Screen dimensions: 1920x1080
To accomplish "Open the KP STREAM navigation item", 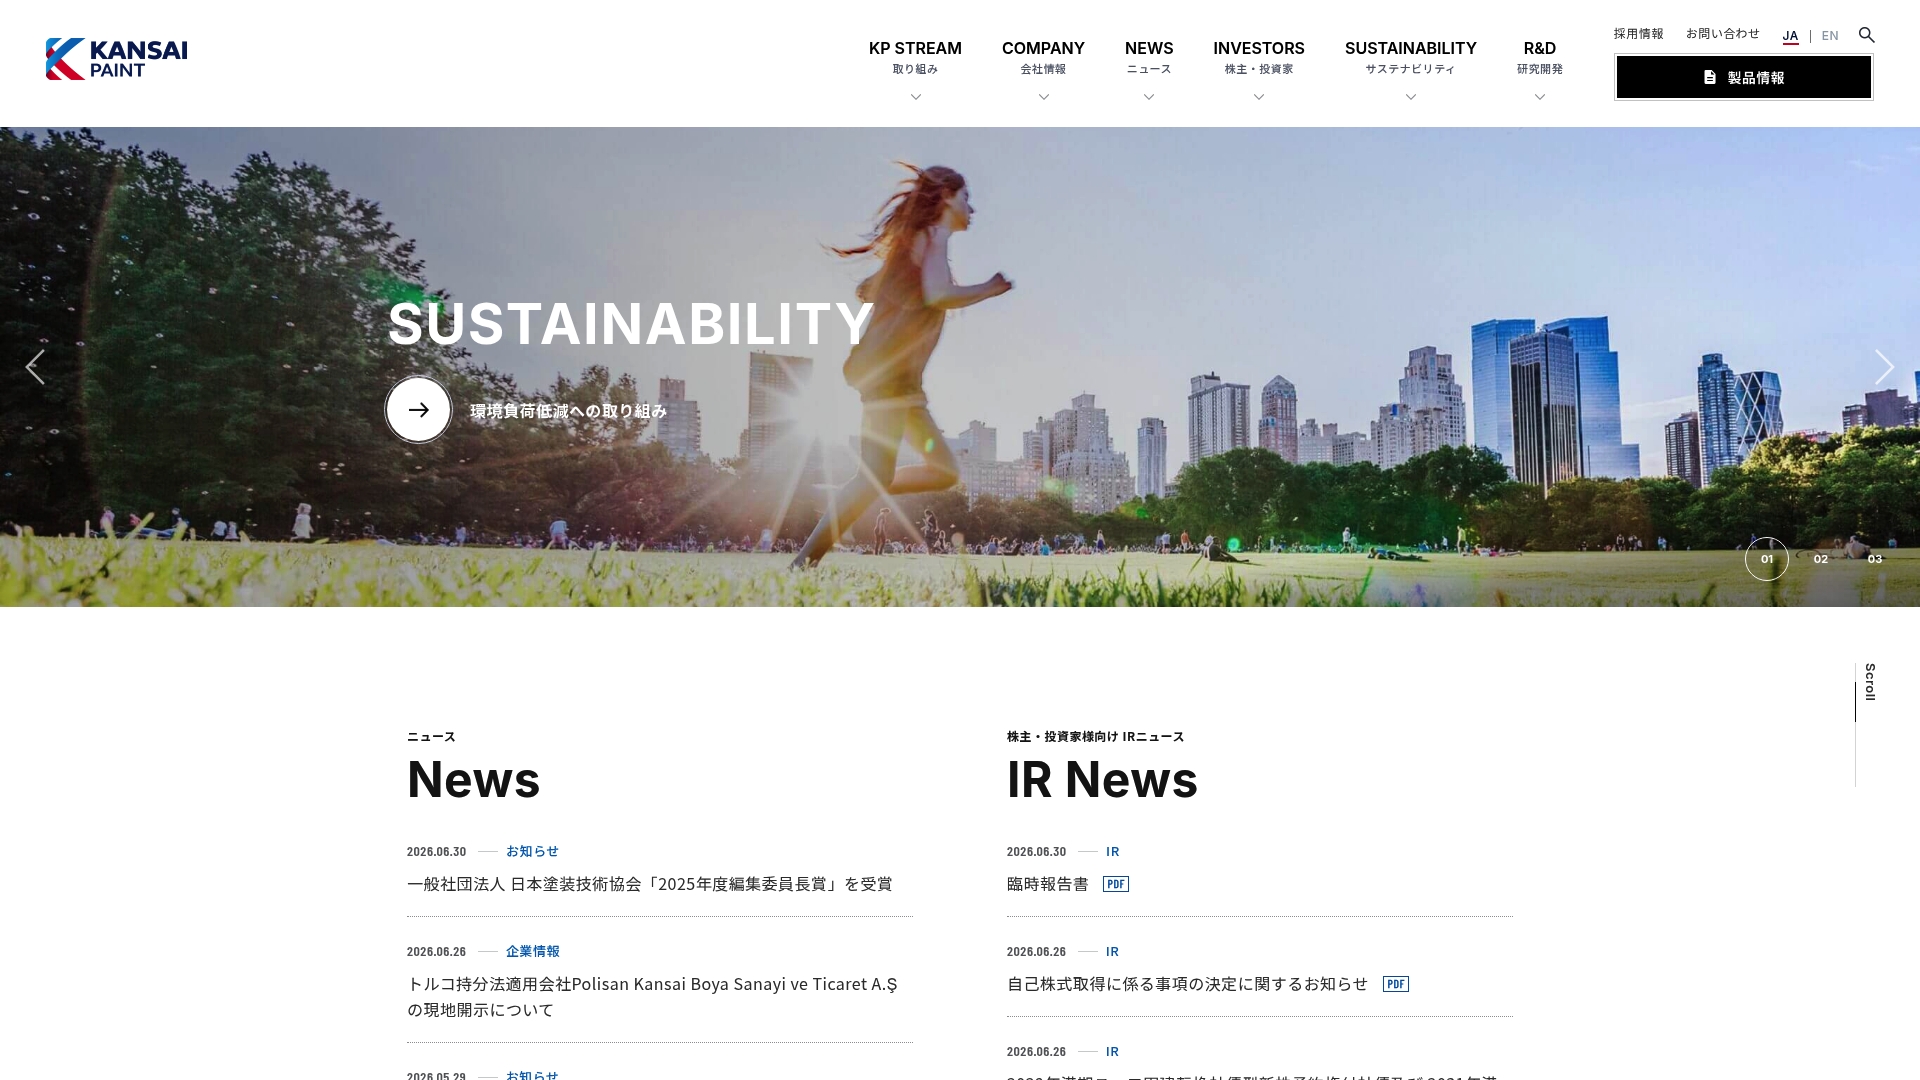I will pos(915,57).
